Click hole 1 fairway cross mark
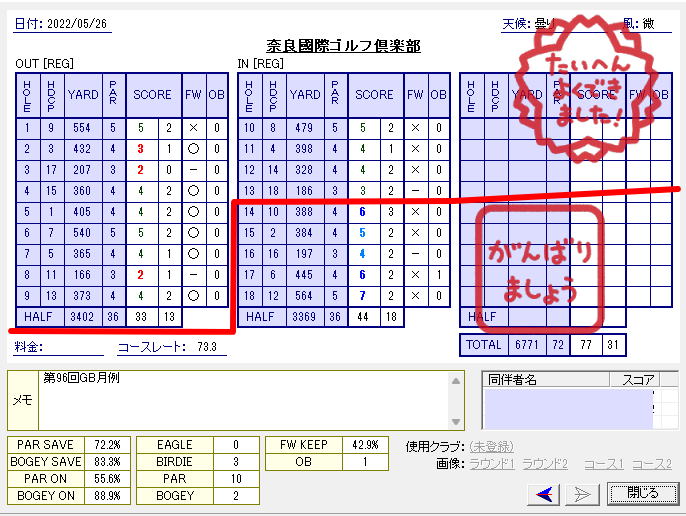Image resolution: width=686 pixels, height=516 pixels. coord(193,128)
